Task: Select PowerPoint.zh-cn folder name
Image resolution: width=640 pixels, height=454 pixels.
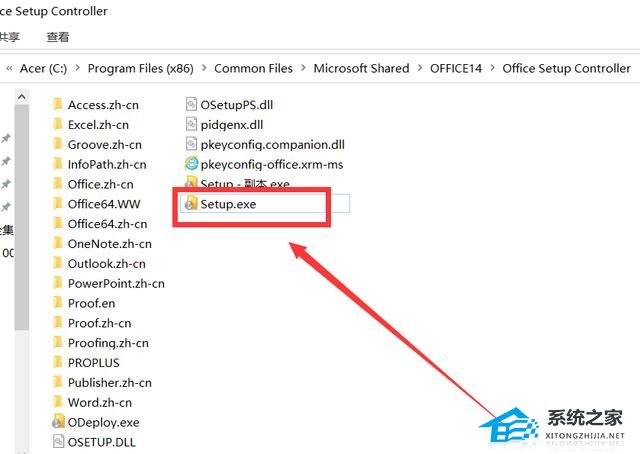Action: (x=116, y=283)
